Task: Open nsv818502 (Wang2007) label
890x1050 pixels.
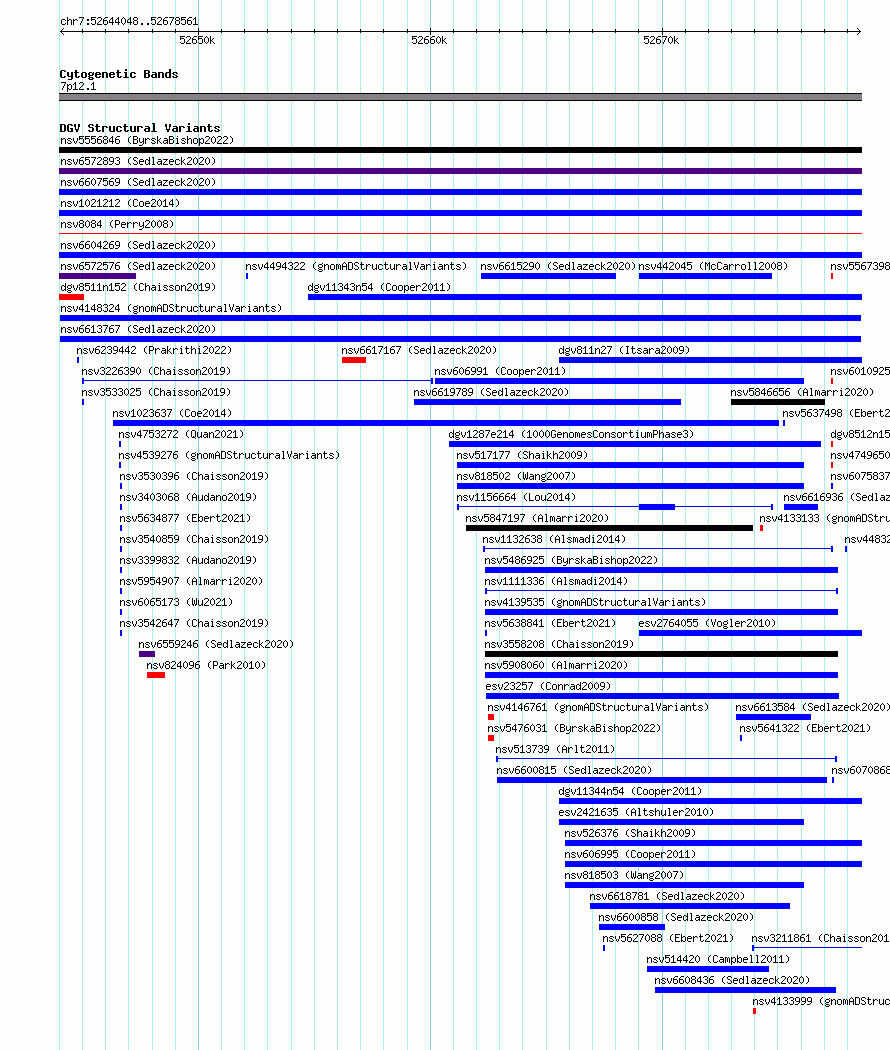Action: 516,476
